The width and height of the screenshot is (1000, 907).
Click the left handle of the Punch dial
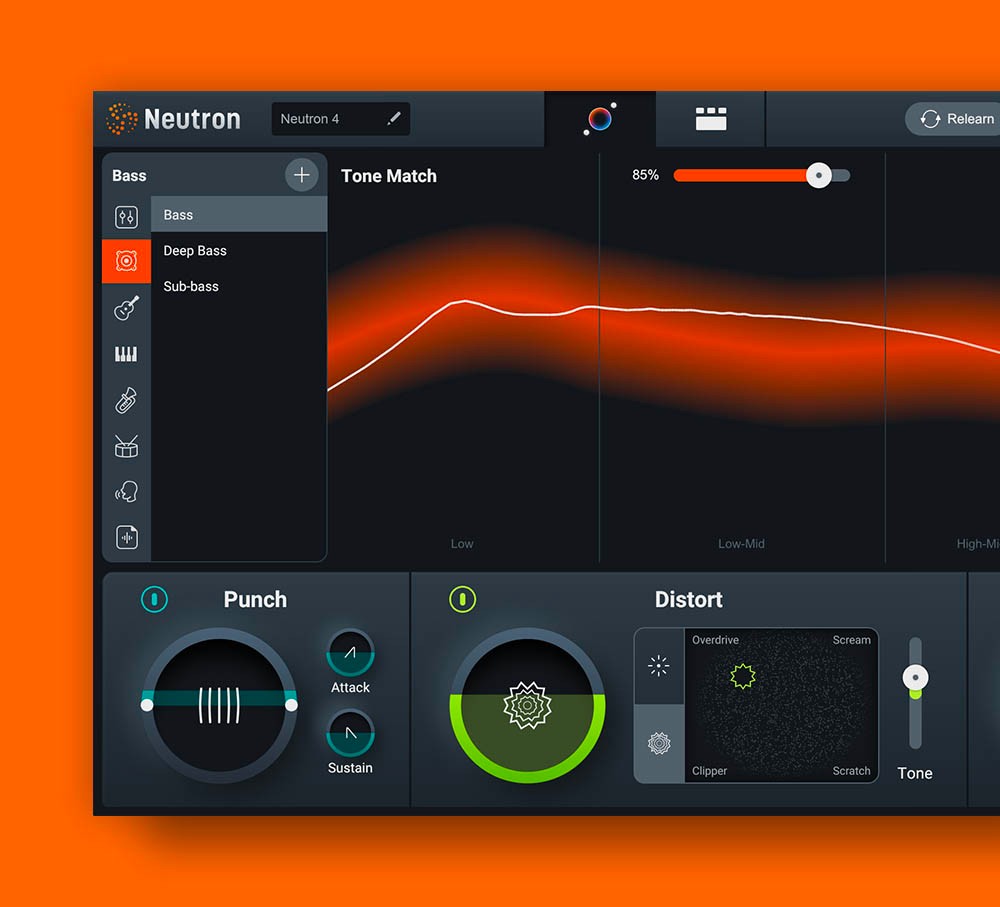[x=147, y=705]
